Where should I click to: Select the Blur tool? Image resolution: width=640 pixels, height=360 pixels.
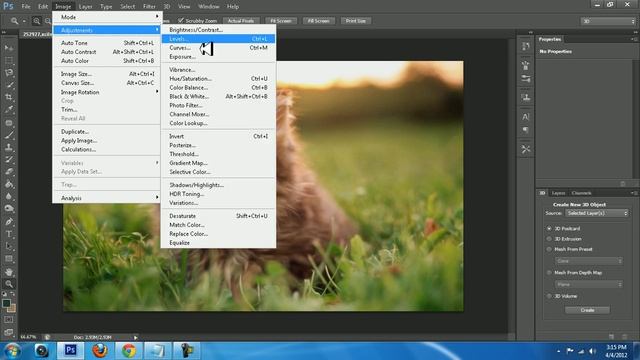click(x=9, y=196)
